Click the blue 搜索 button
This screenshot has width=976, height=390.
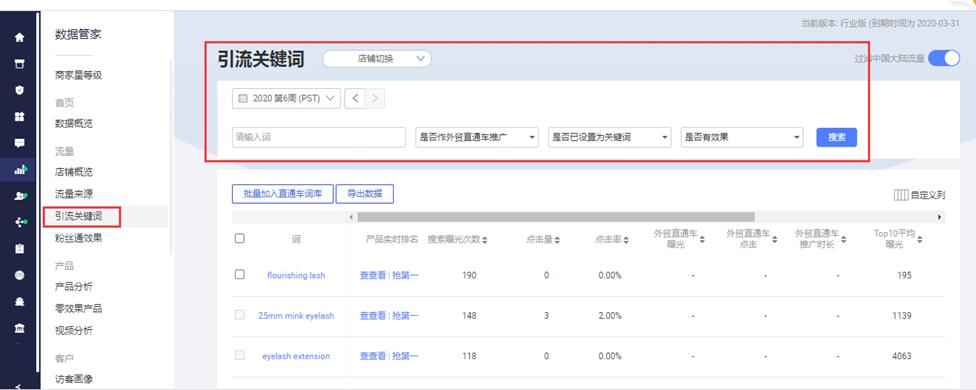point(837,137)
